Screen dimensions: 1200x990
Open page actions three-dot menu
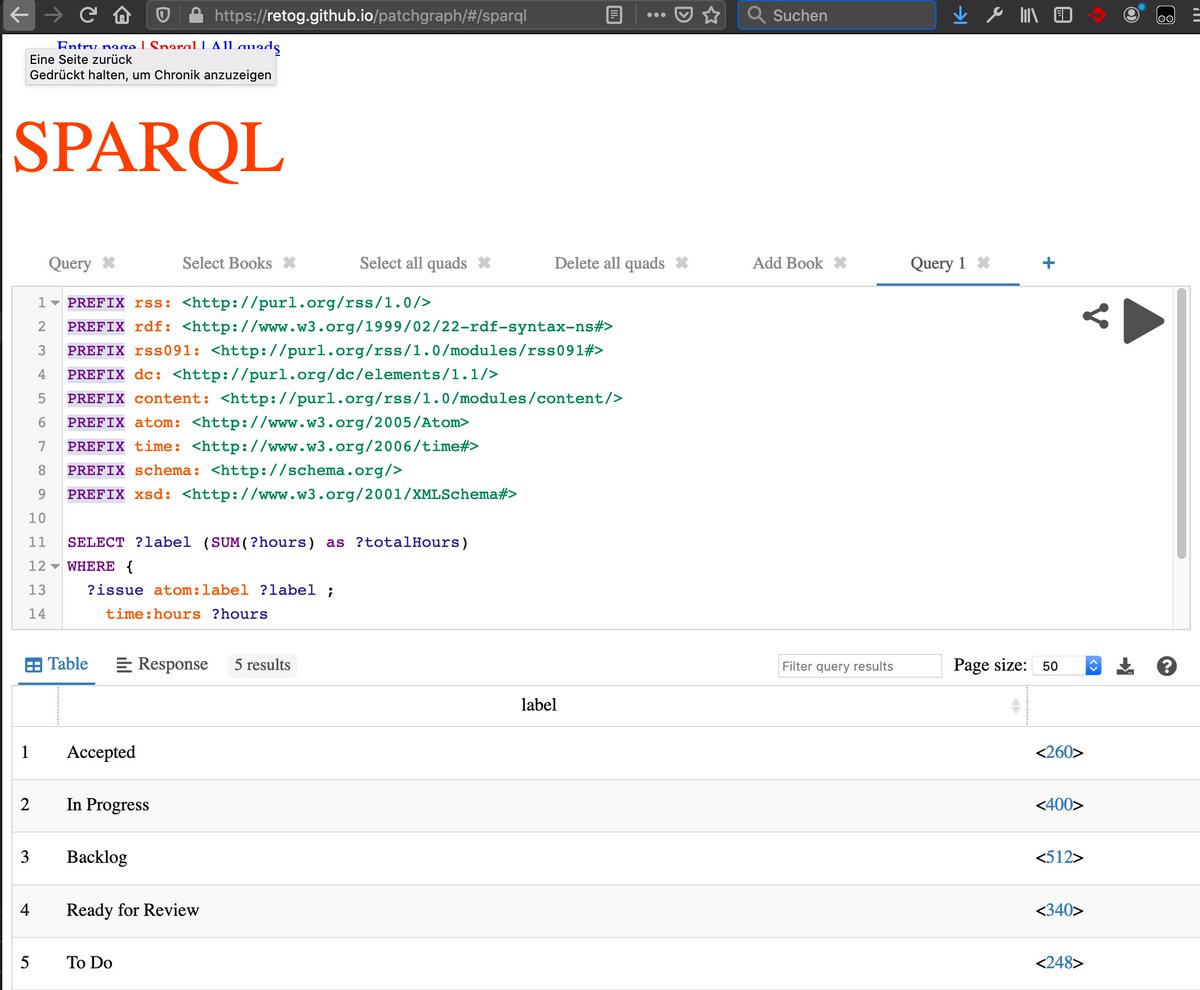(656, 15)
